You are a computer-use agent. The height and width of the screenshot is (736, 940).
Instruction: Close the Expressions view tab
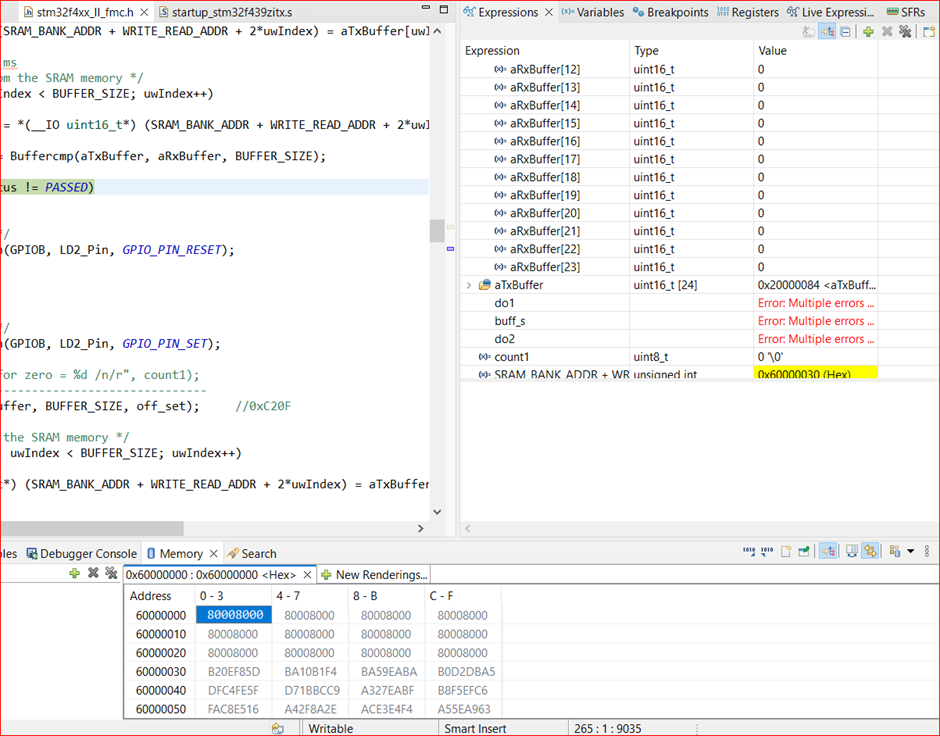[x=547, y=13]
